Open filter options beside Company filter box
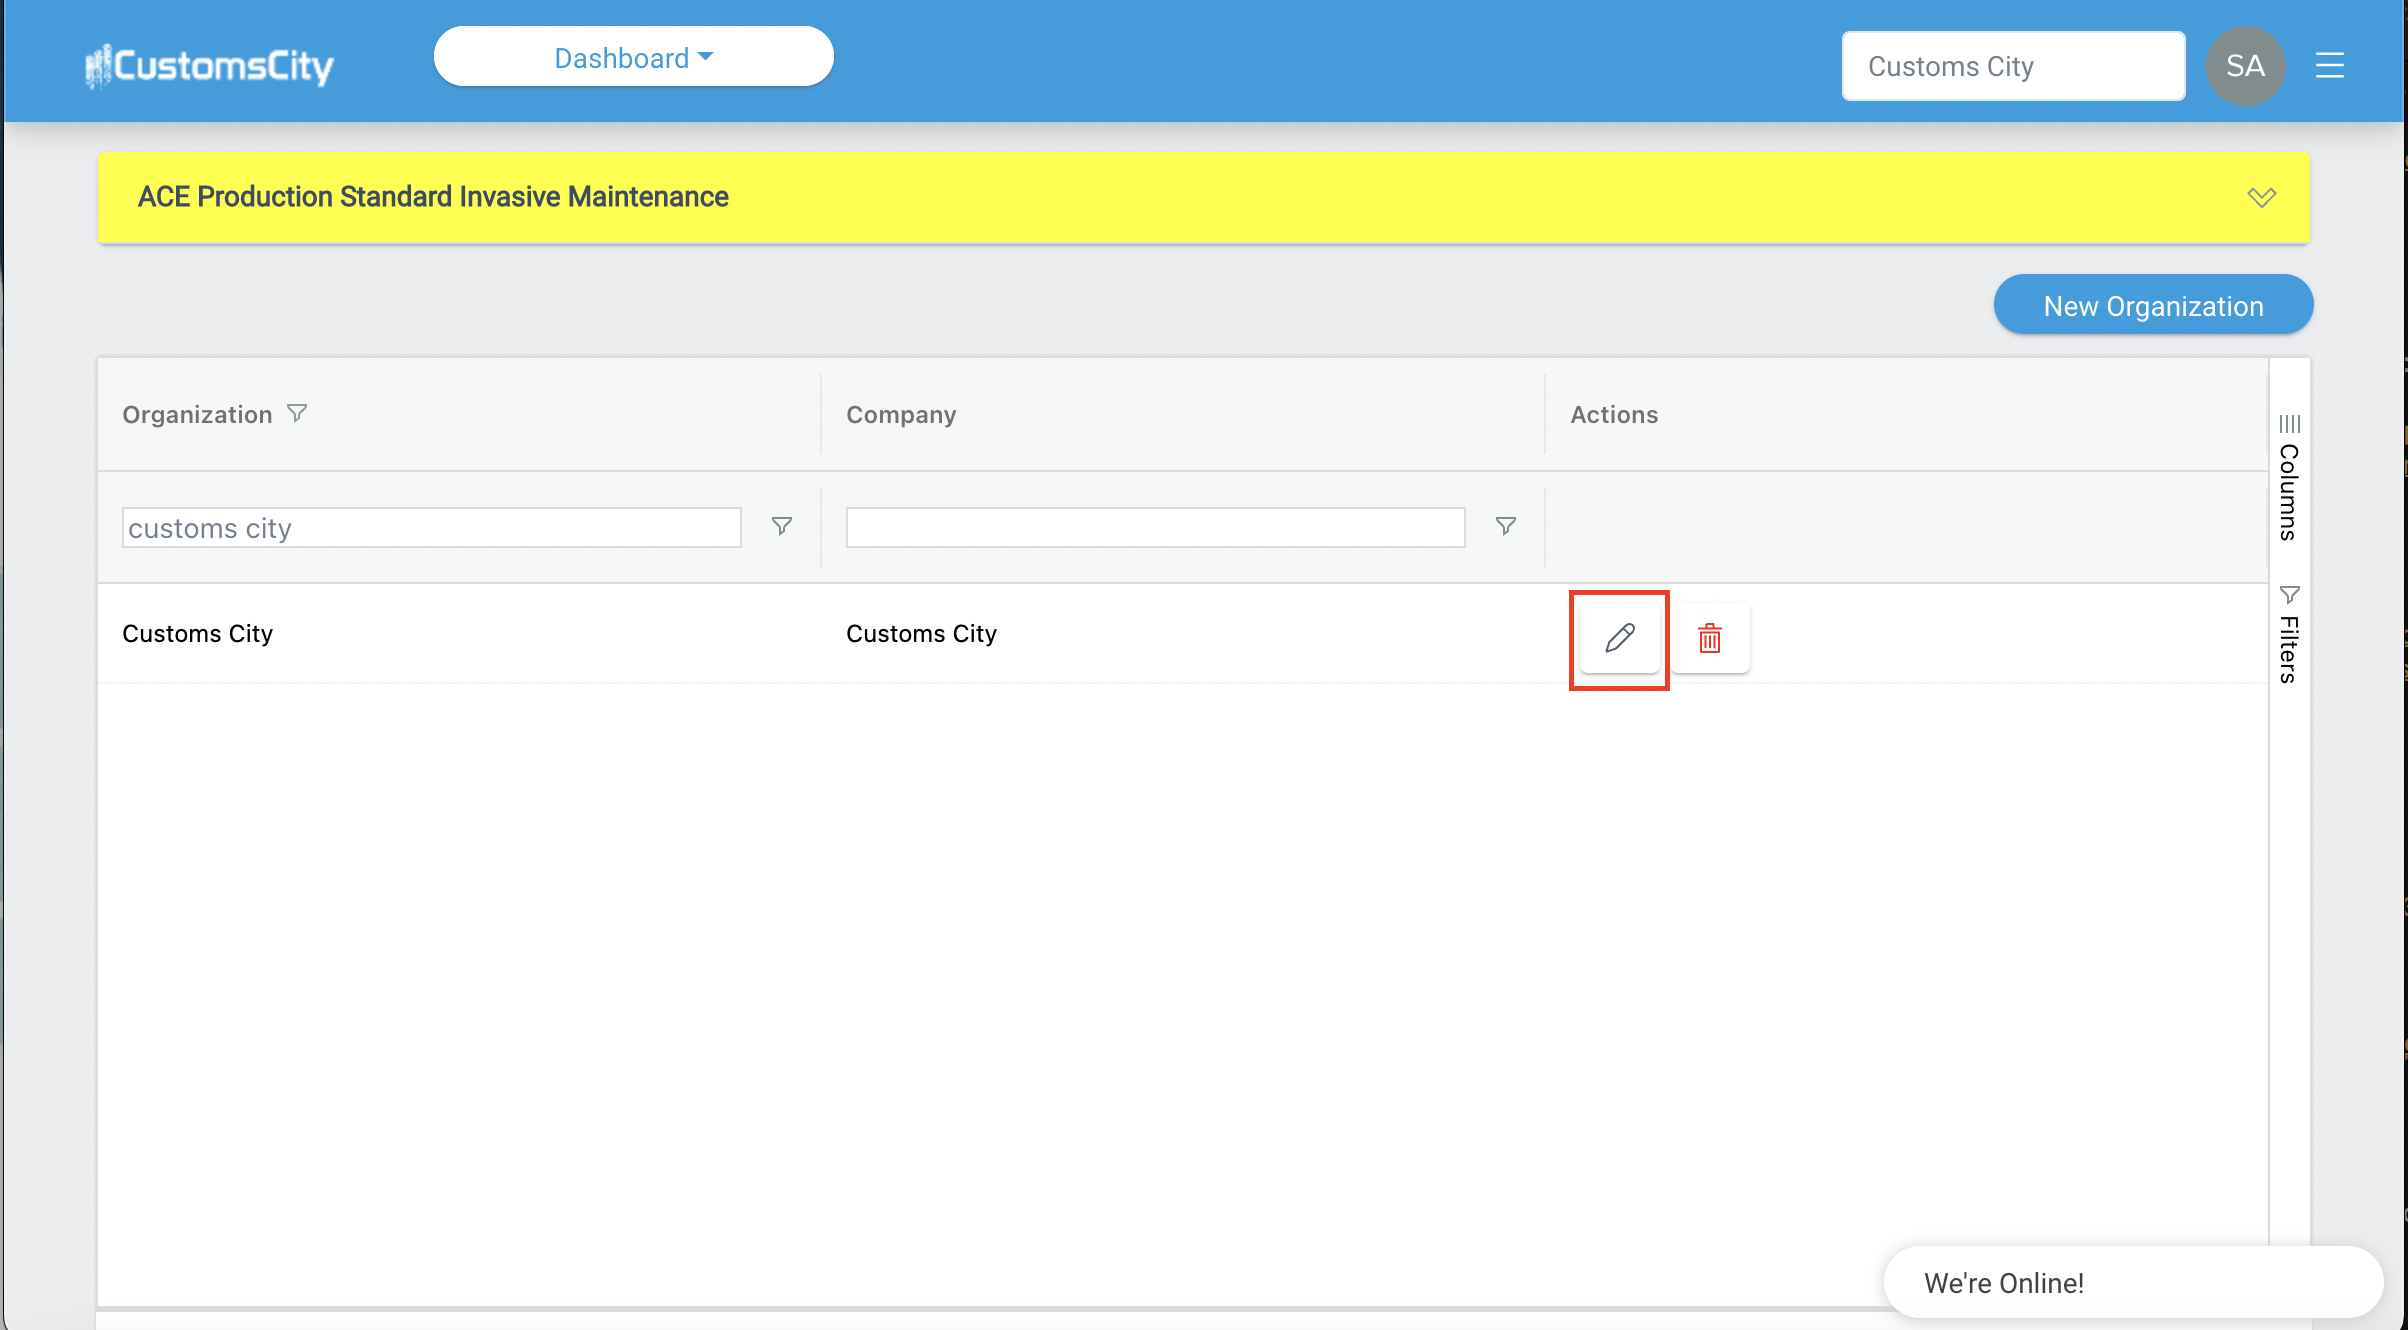The height and width of the screenshot is (1330, 2408). 1506,526
